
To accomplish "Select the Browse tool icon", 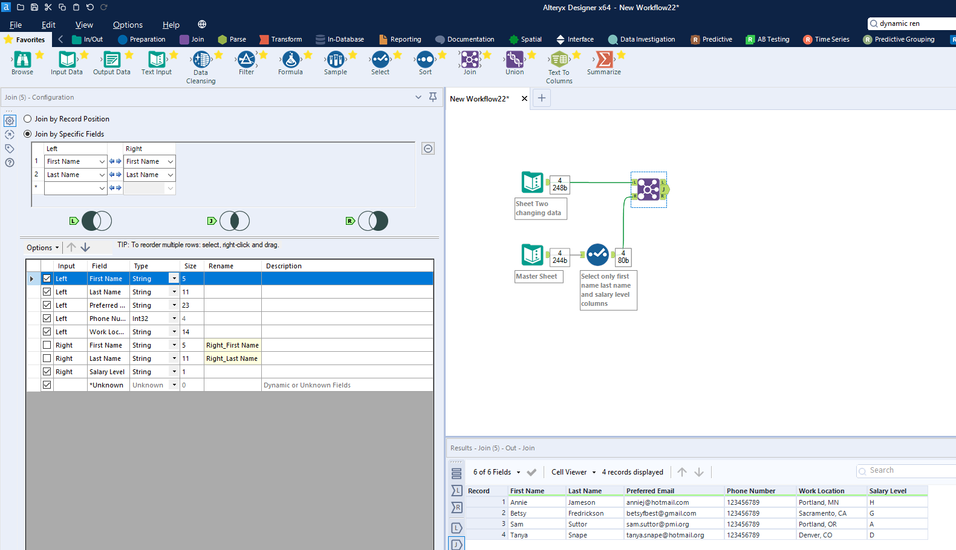I will coord(23,59).
